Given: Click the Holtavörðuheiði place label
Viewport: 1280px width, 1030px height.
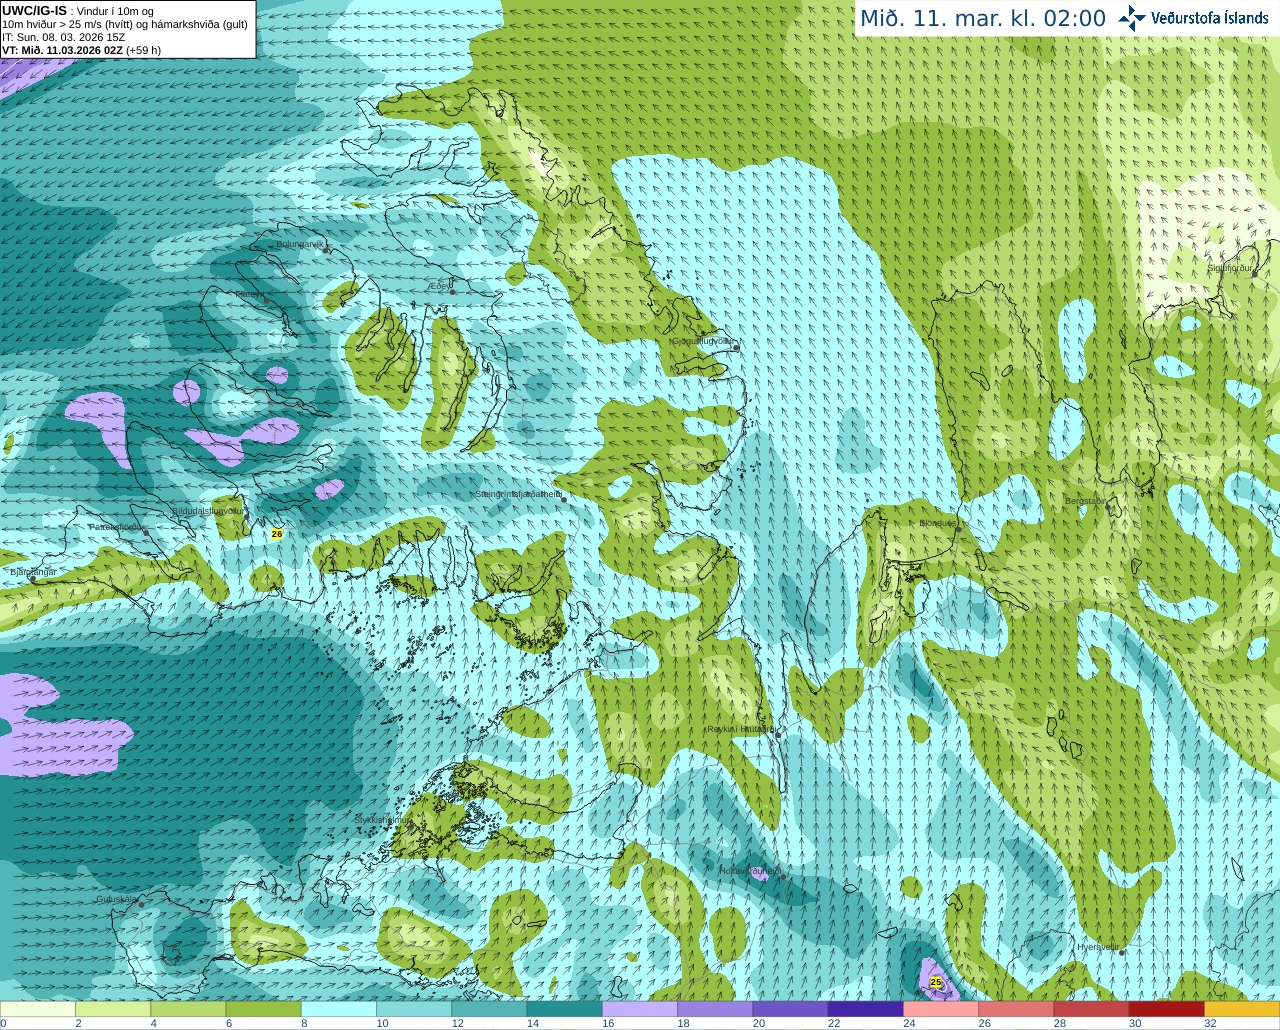Looking at the screenshot, I should click(x=750, y=871).
